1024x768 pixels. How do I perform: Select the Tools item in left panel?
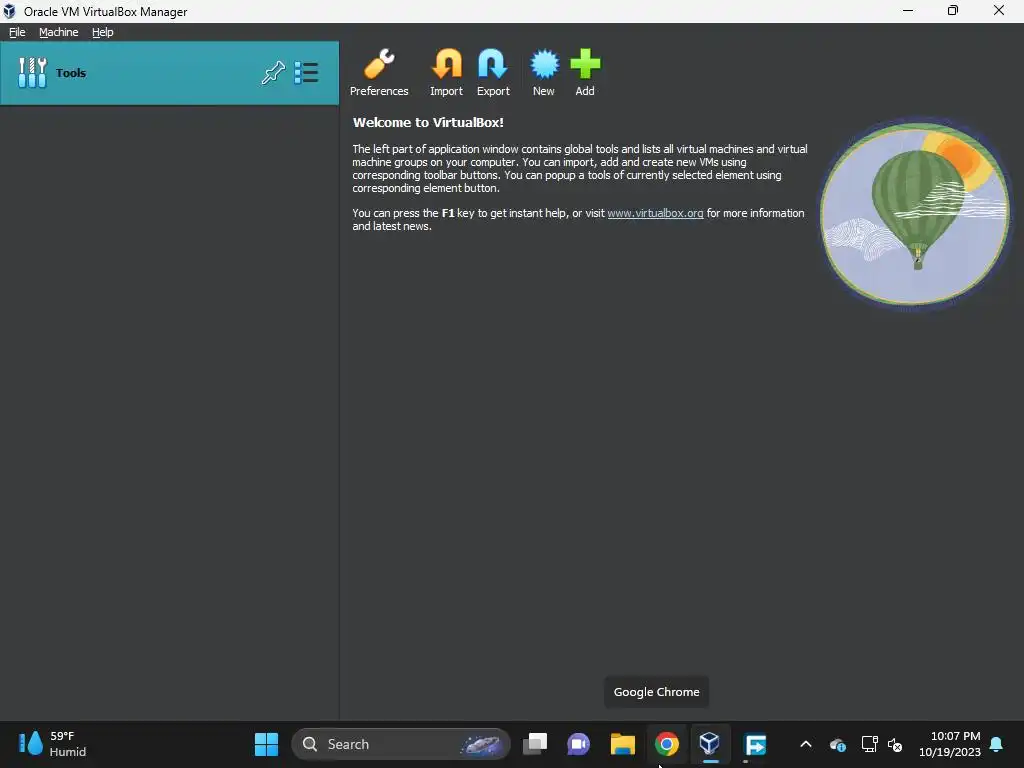(x=169, y=72)
